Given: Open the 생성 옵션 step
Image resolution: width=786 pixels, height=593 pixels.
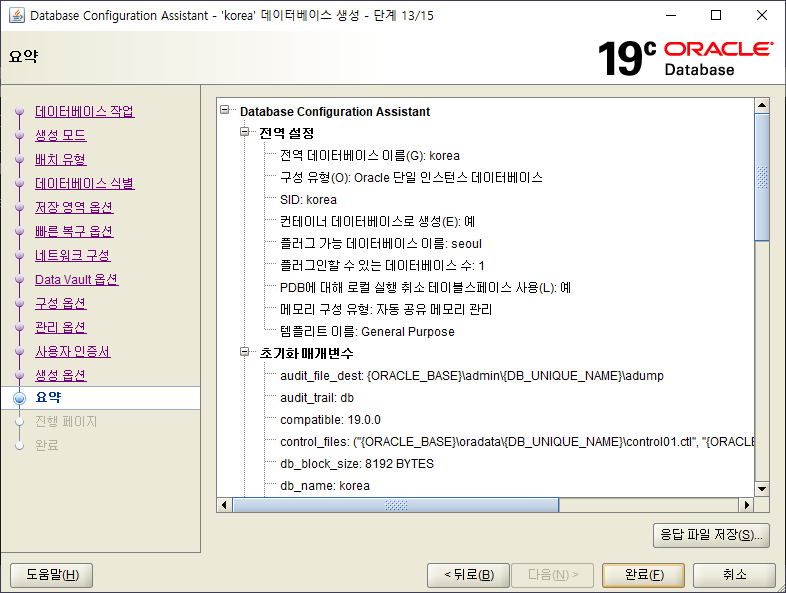Looking at the screenshot, I should [x=60, y=375].
